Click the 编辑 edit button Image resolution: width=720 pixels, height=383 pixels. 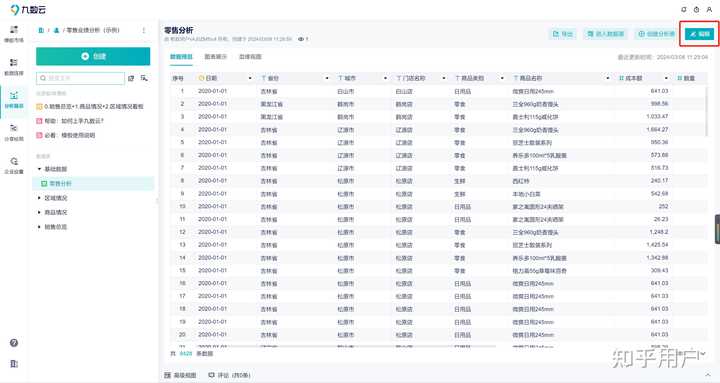pos(699,34)
